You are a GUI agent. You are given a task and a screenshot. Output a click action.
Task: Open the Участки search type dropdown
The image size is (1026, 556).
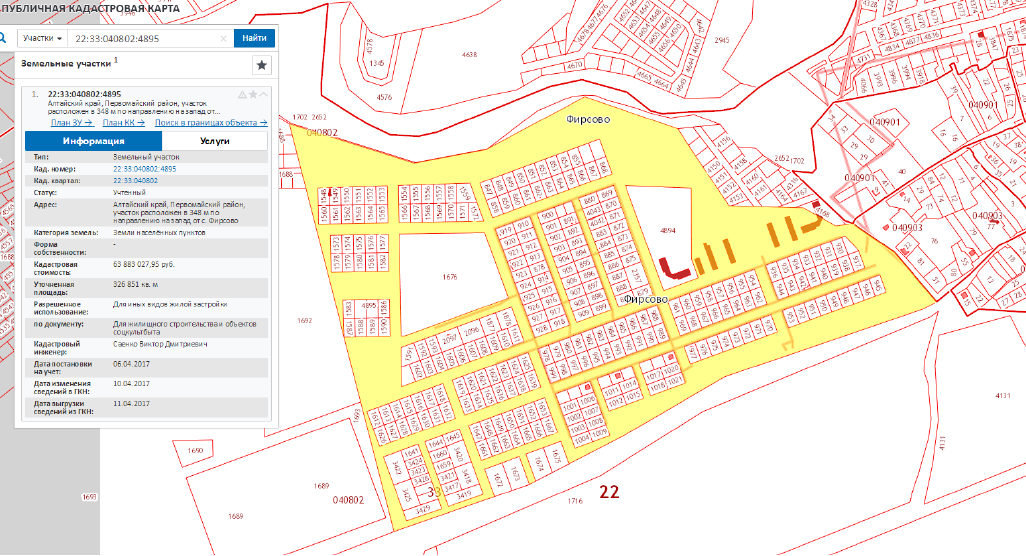tap(44, 38)
